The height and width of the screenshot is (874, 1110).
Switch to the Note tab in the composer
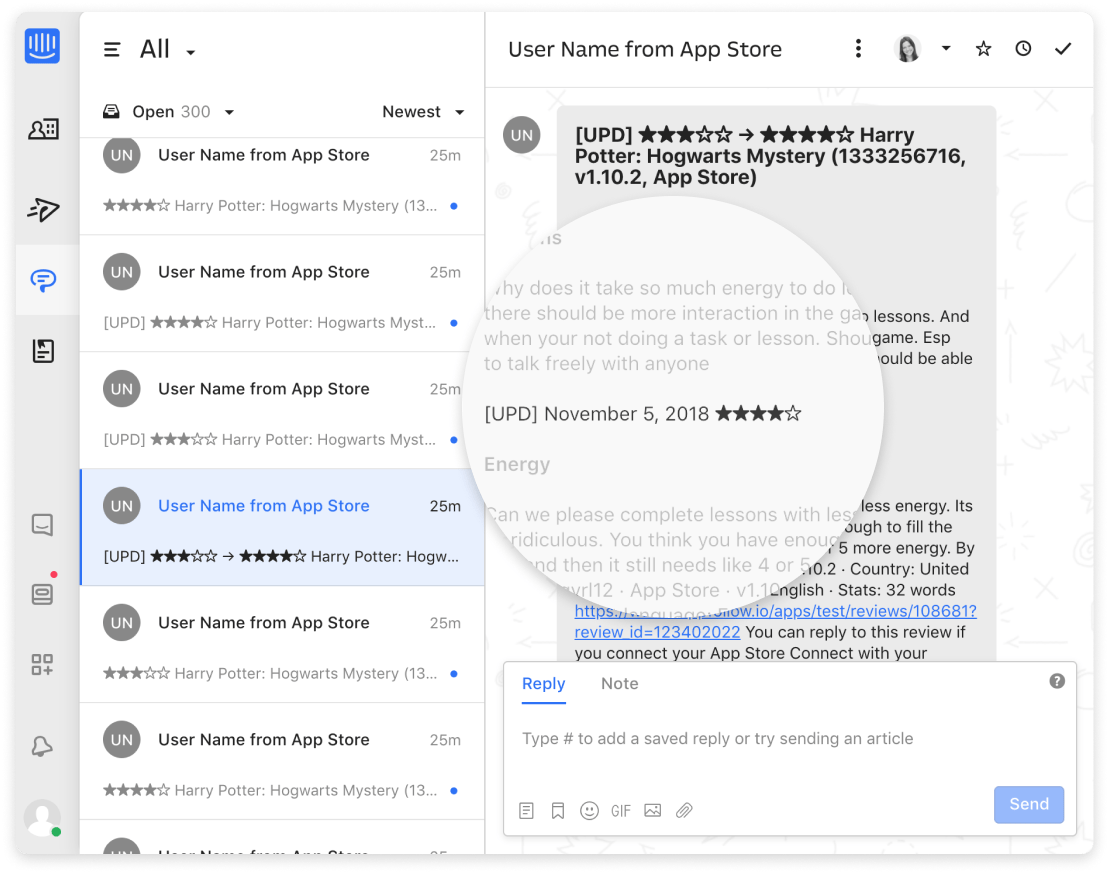[620, 684]
